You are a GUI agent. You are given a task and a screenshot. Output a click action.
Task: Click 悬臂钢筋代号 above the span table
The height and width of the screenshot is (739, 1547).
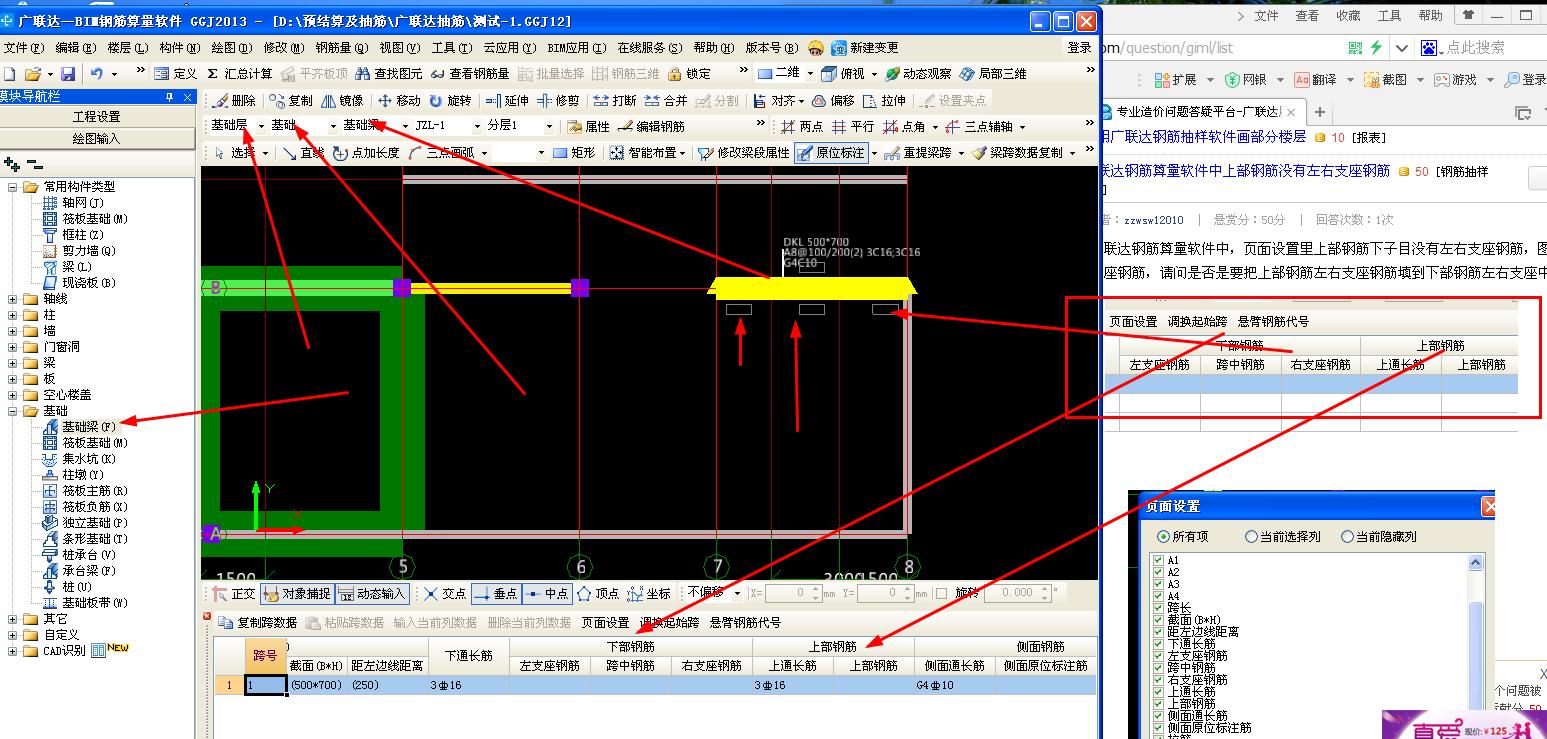pos(745,622)
